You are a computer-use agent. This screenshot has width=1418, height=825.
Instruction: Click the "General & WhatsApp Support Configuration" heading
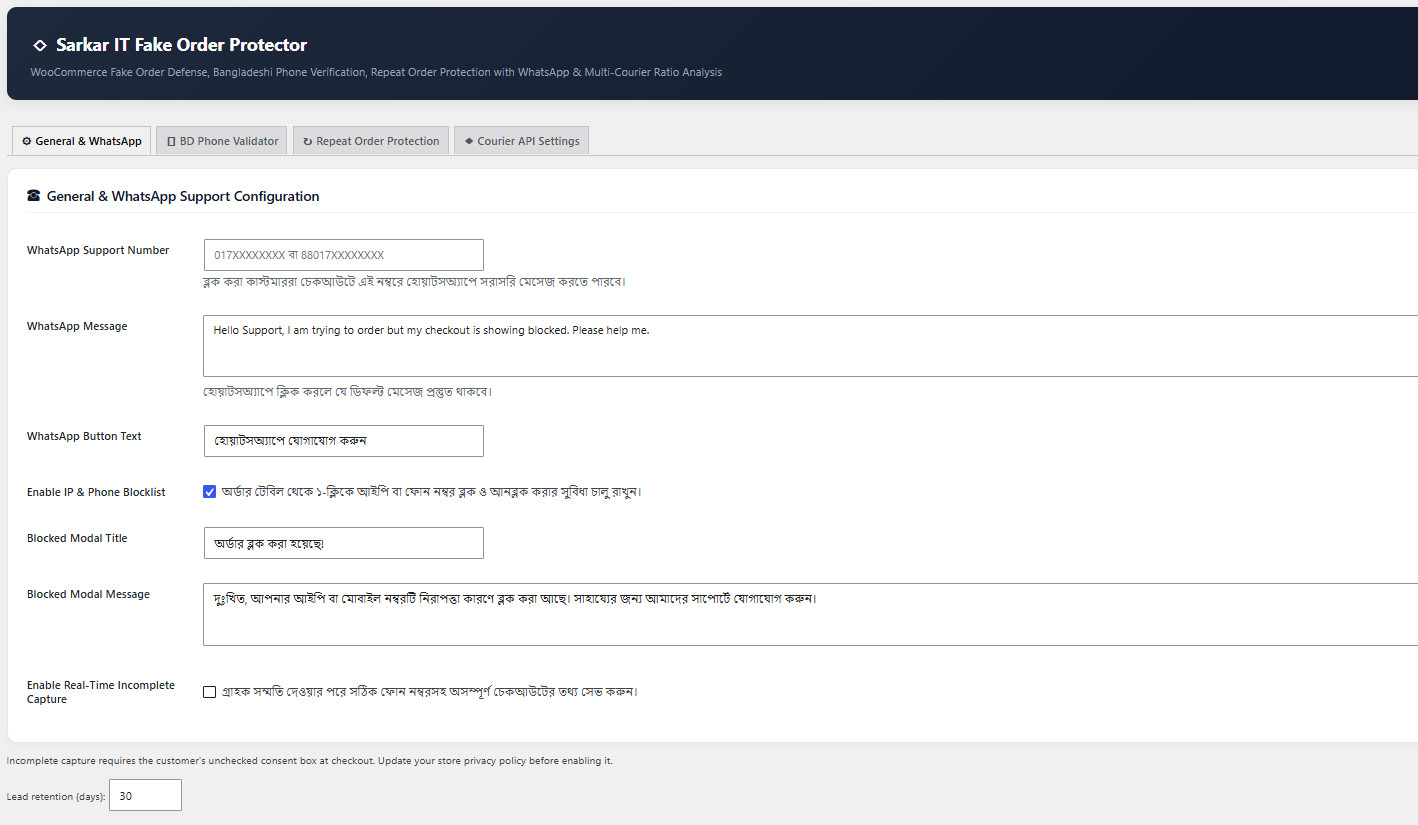pos(183,196)
